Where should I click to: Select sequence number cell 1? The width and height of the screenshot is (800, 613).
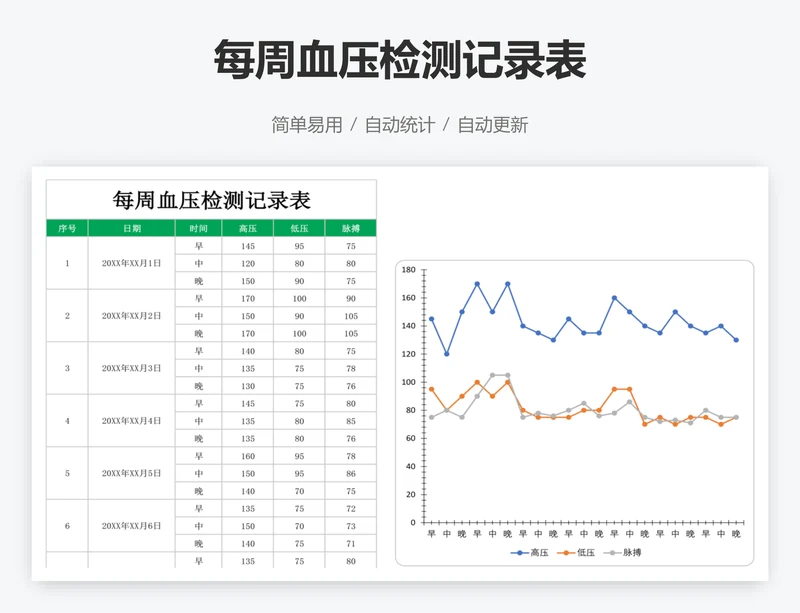click(x=67, y=263)
